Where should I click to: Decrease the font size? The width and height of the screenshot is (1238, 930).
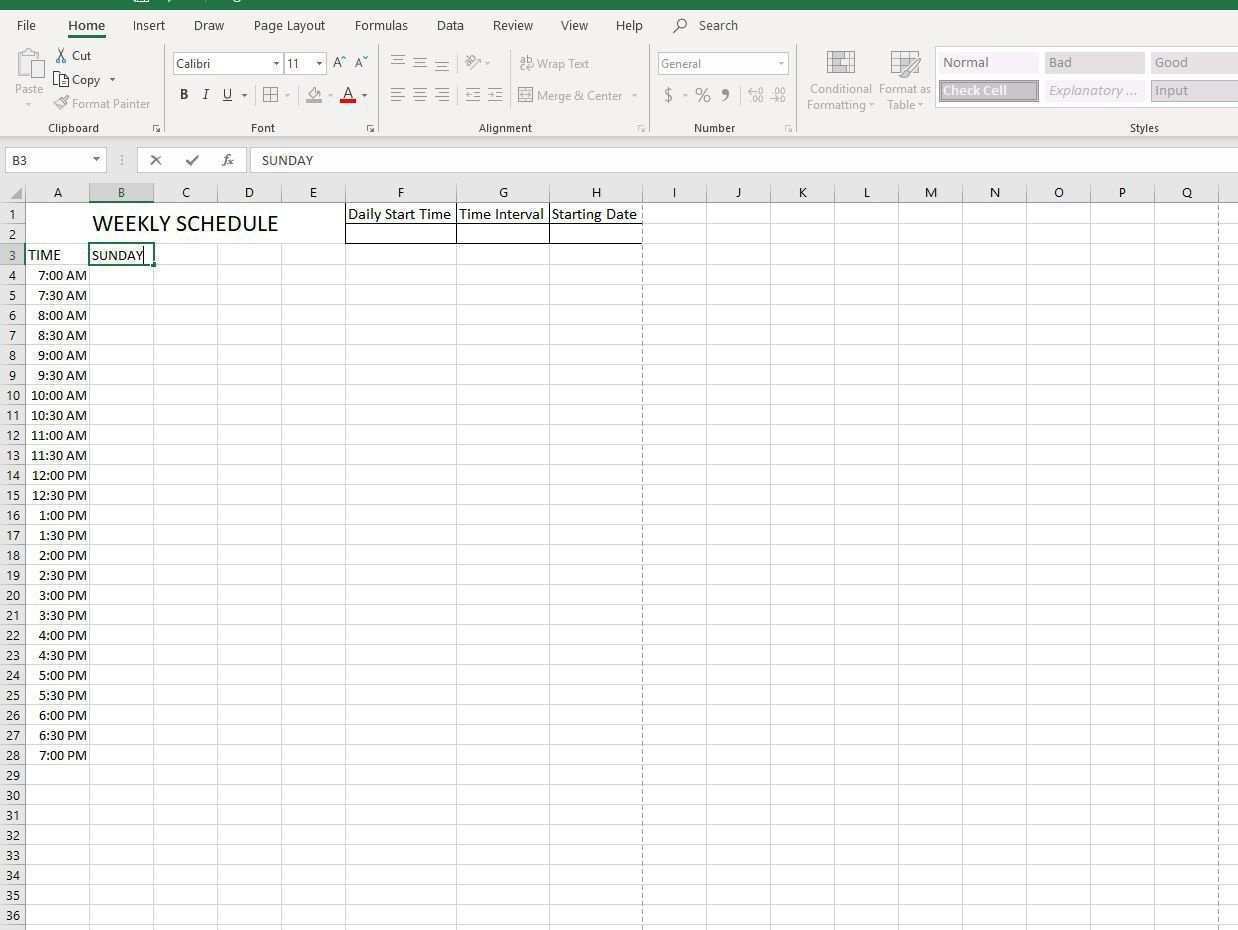[x=361, y=63]
